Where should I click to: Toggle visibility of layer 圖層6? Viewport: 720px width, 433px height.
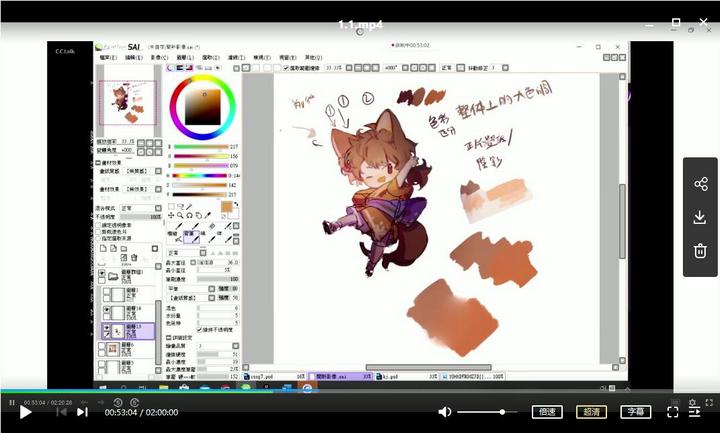tap(102, 346)
